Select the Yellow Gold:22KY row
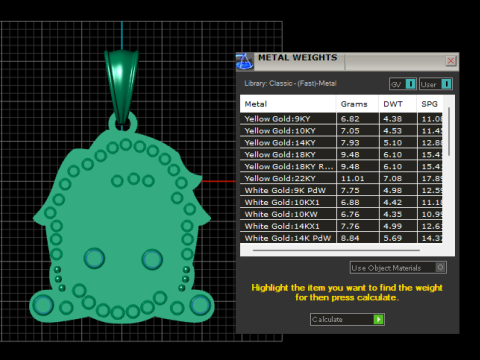 (341, 178)
